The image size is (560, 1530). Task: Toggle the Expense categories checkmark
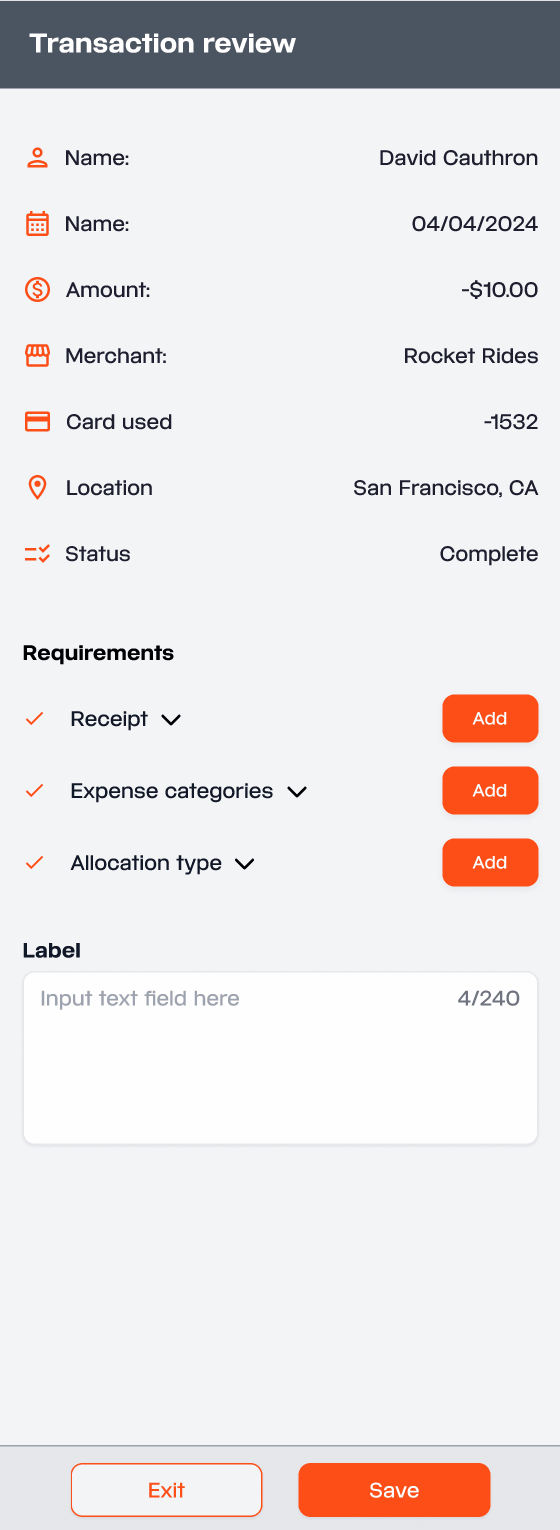(34, 791)
